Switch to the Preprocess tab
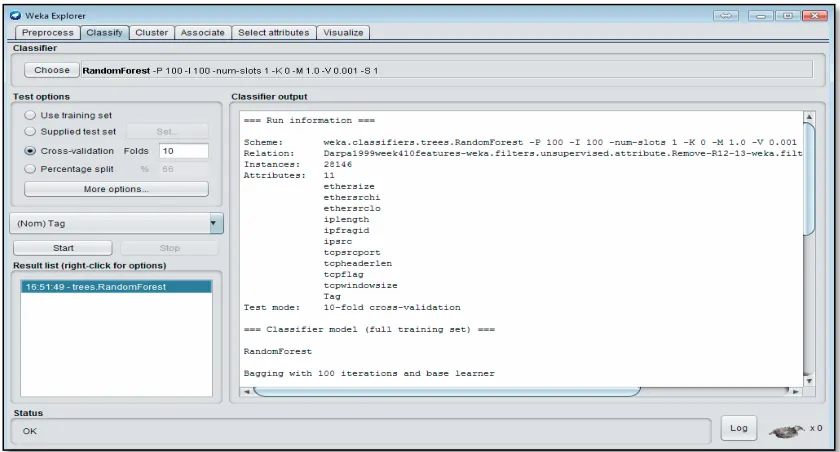Viewport: 840px width, 452px height. [x=48, y=33]
